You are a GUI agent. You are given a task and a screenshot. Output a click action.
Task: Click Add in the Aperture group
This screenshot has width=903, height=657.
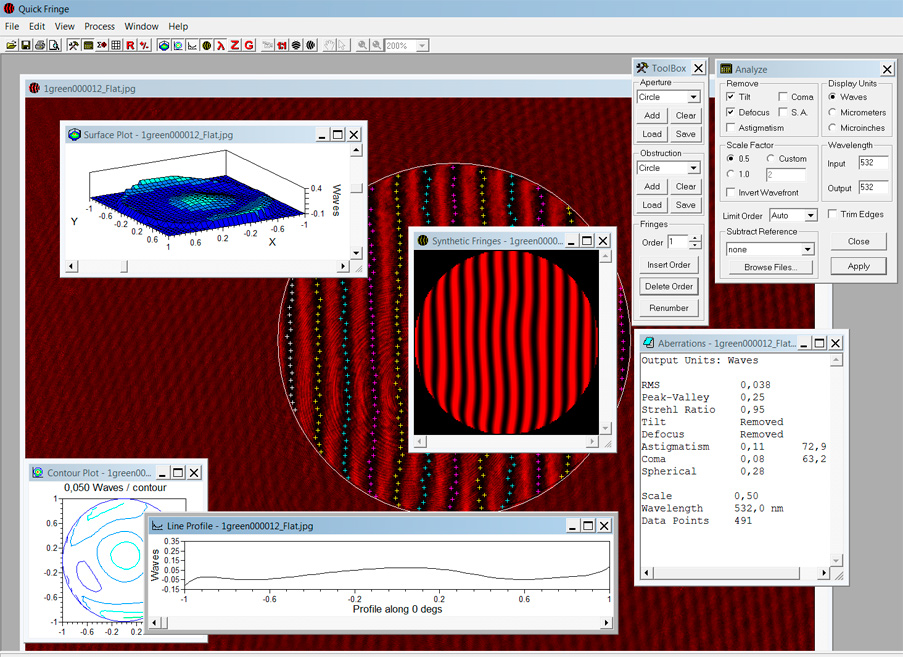652,115
